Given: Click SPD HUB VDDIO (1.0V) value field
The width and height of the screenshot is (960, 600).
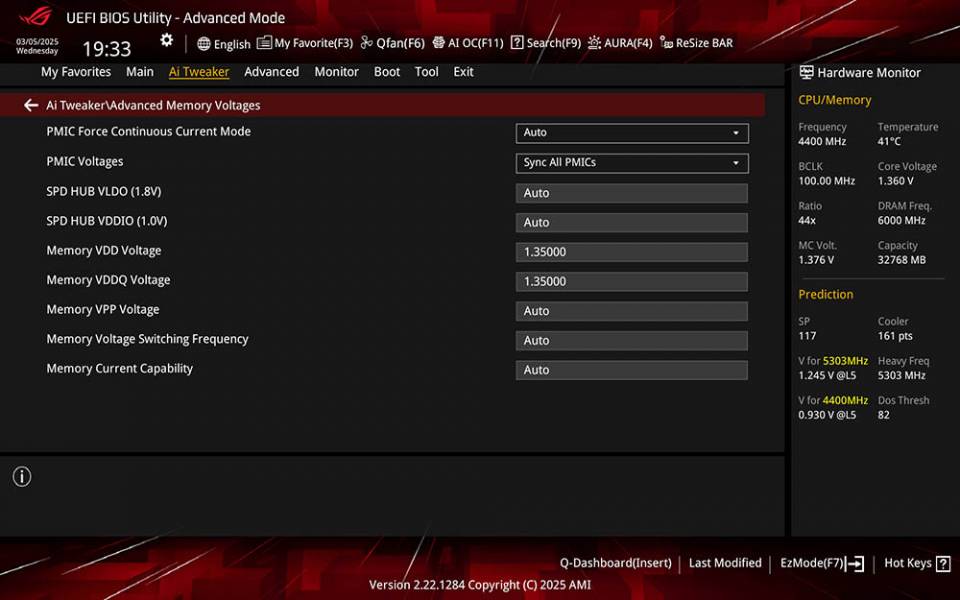Looking at the screenshot, I should click(632, 222).
